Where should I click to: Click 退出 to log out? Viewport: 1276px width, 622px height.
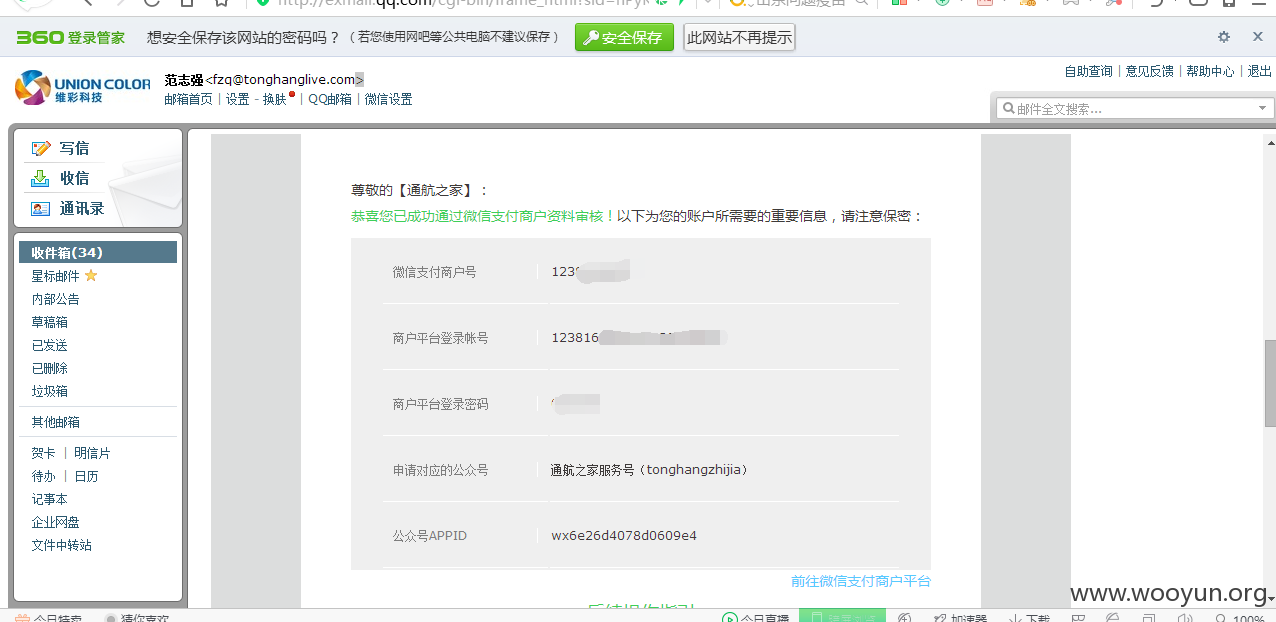coord(1259,71)
